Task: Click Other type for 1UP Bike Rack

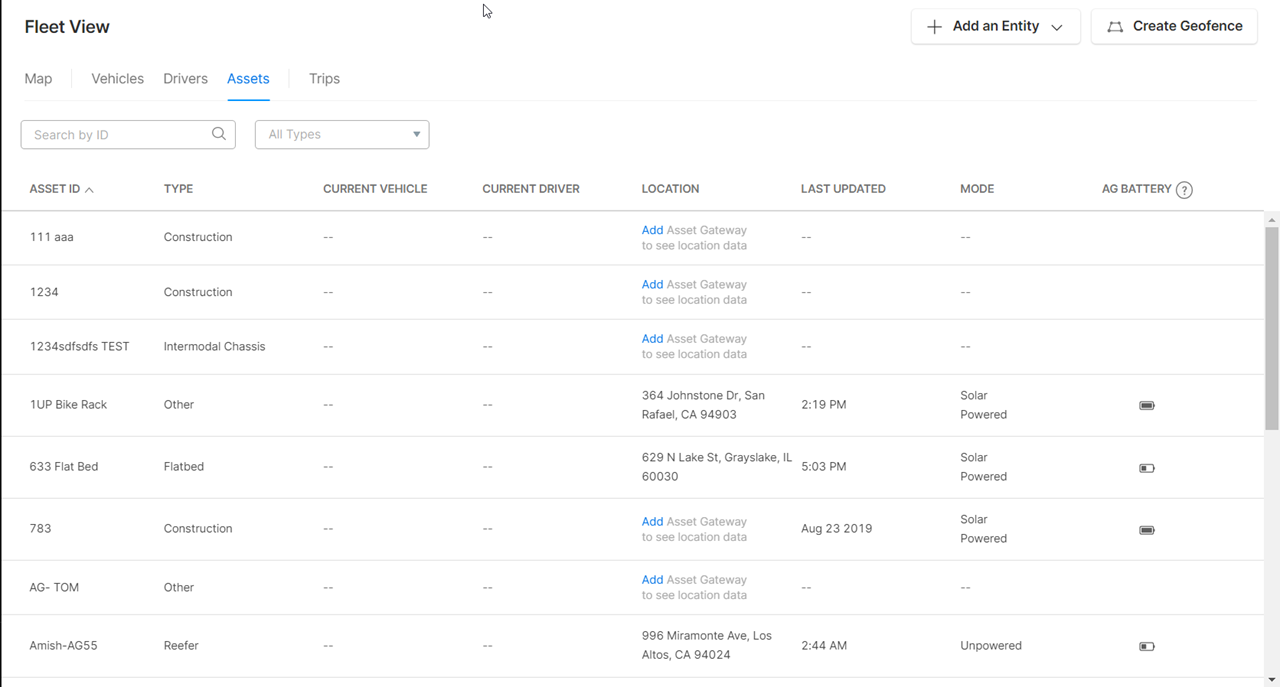Action: tap(179, 405)
